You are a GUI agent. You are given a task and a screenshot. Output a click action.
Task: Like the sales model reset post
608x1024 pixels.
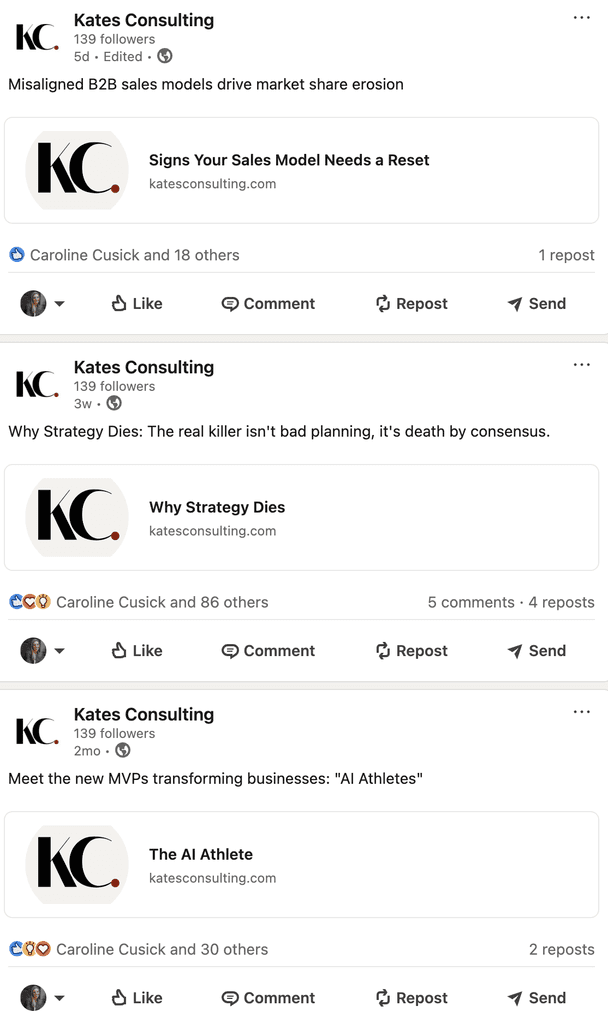(x=136, y=304)
